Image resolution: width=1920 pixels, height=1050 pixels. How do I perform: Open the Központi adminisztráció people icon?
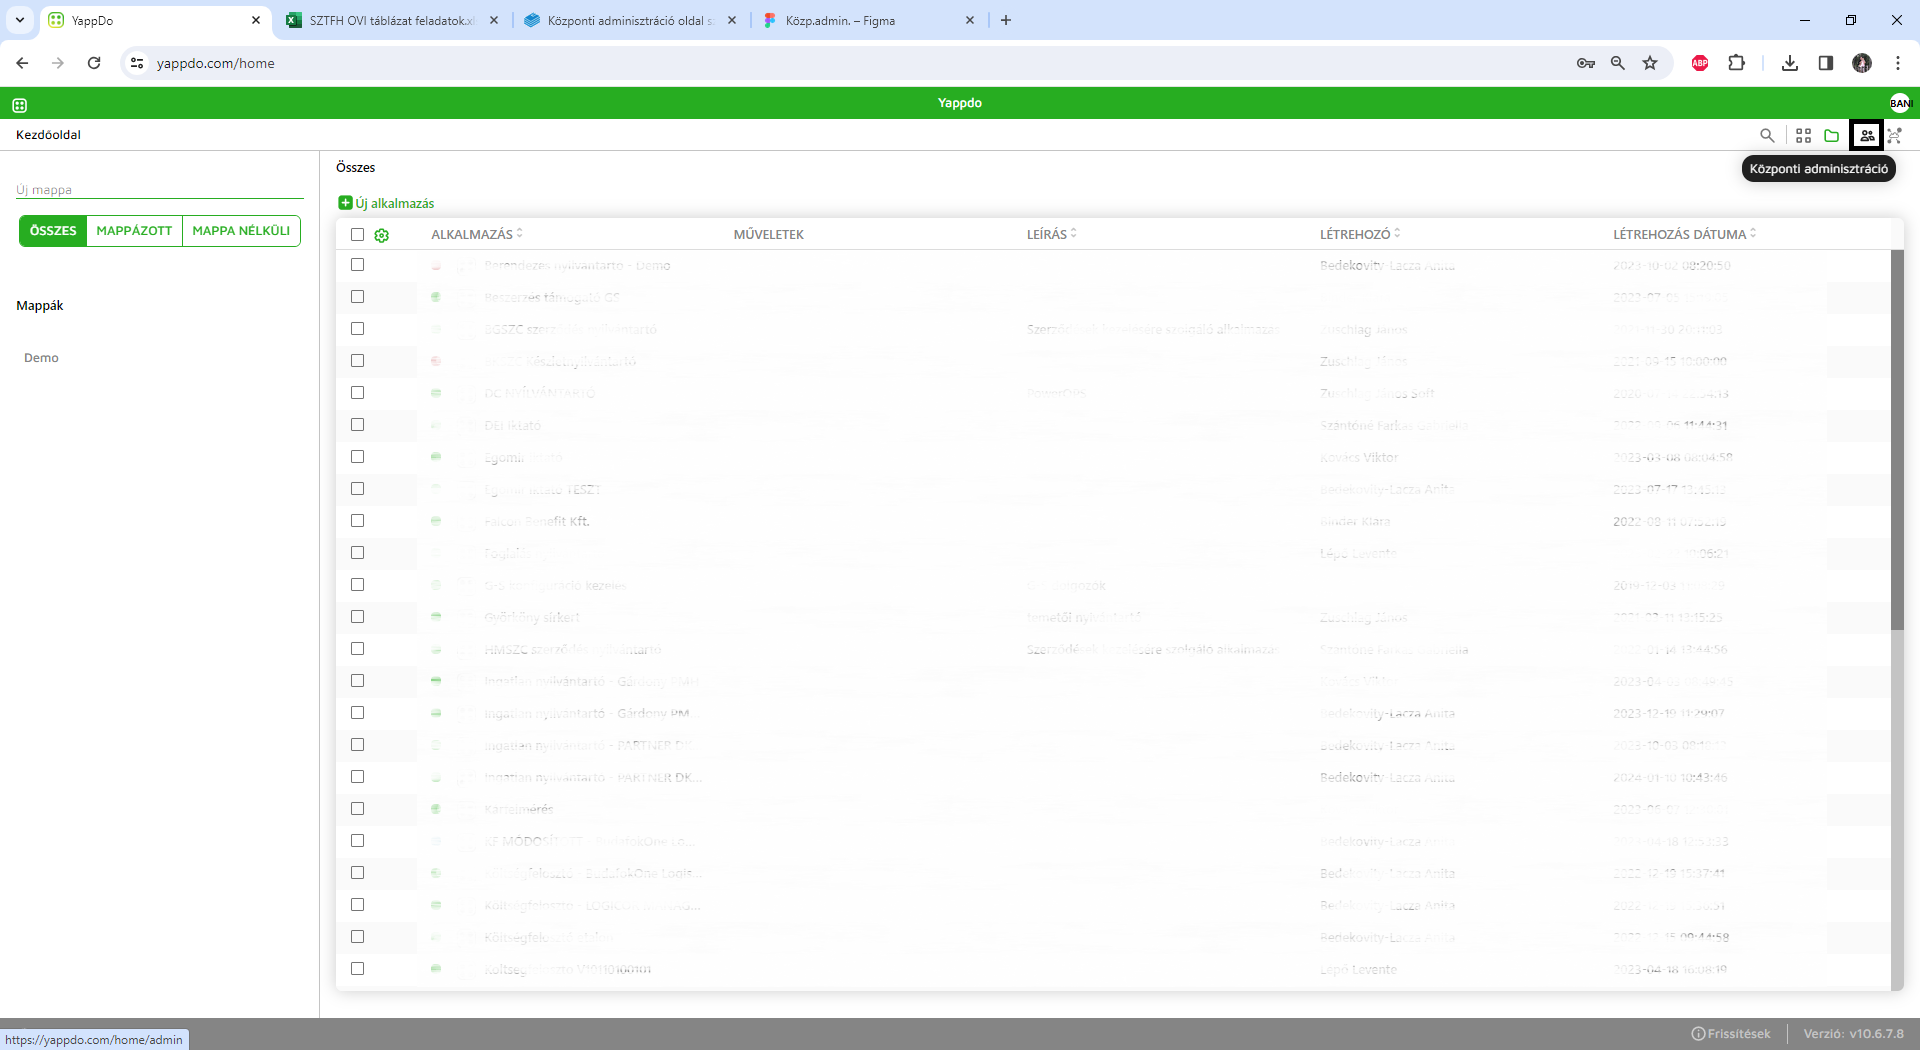(x=1866, y=136)
